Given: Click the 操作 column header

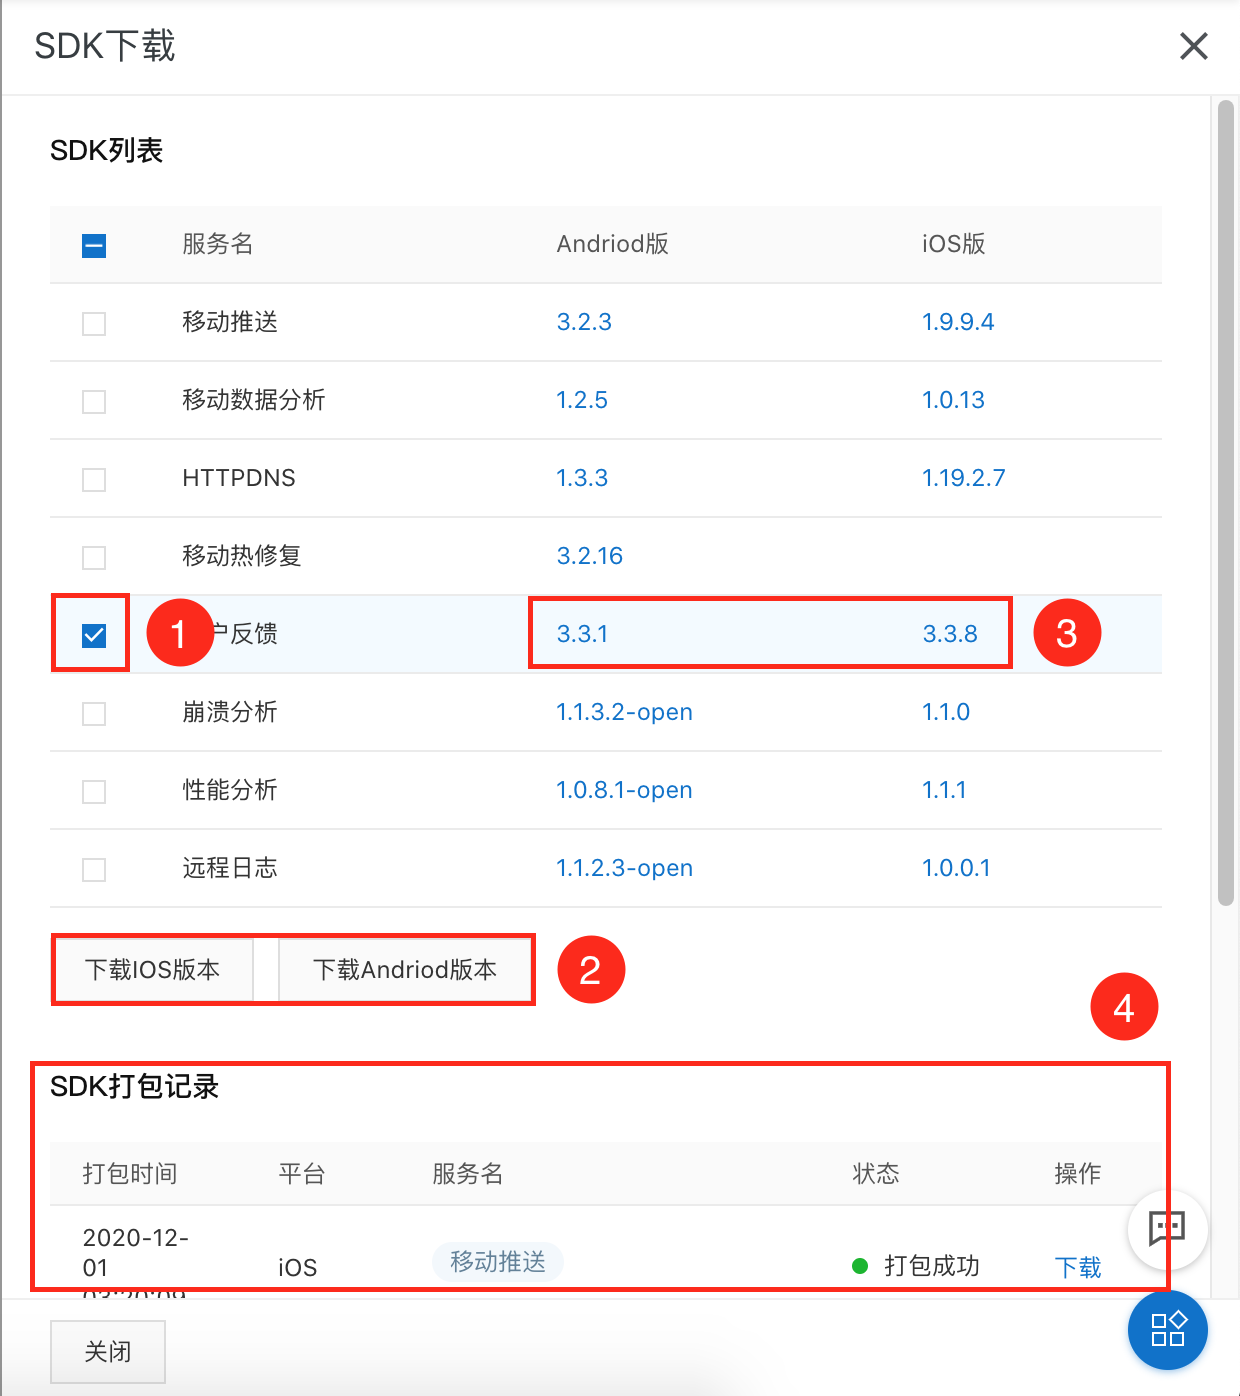Looking at the screenshot, I should (1078, 1174).
